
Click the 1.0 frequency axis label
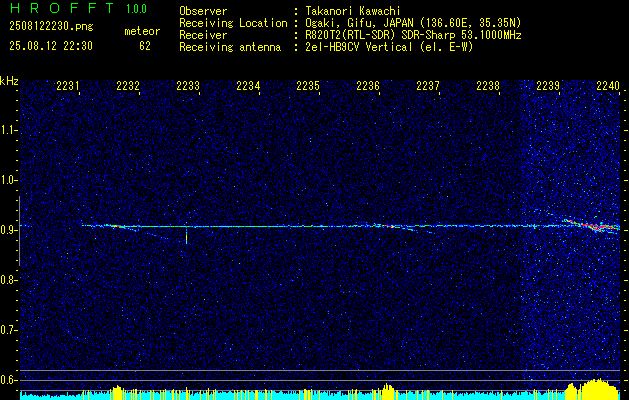pos(8,180)
